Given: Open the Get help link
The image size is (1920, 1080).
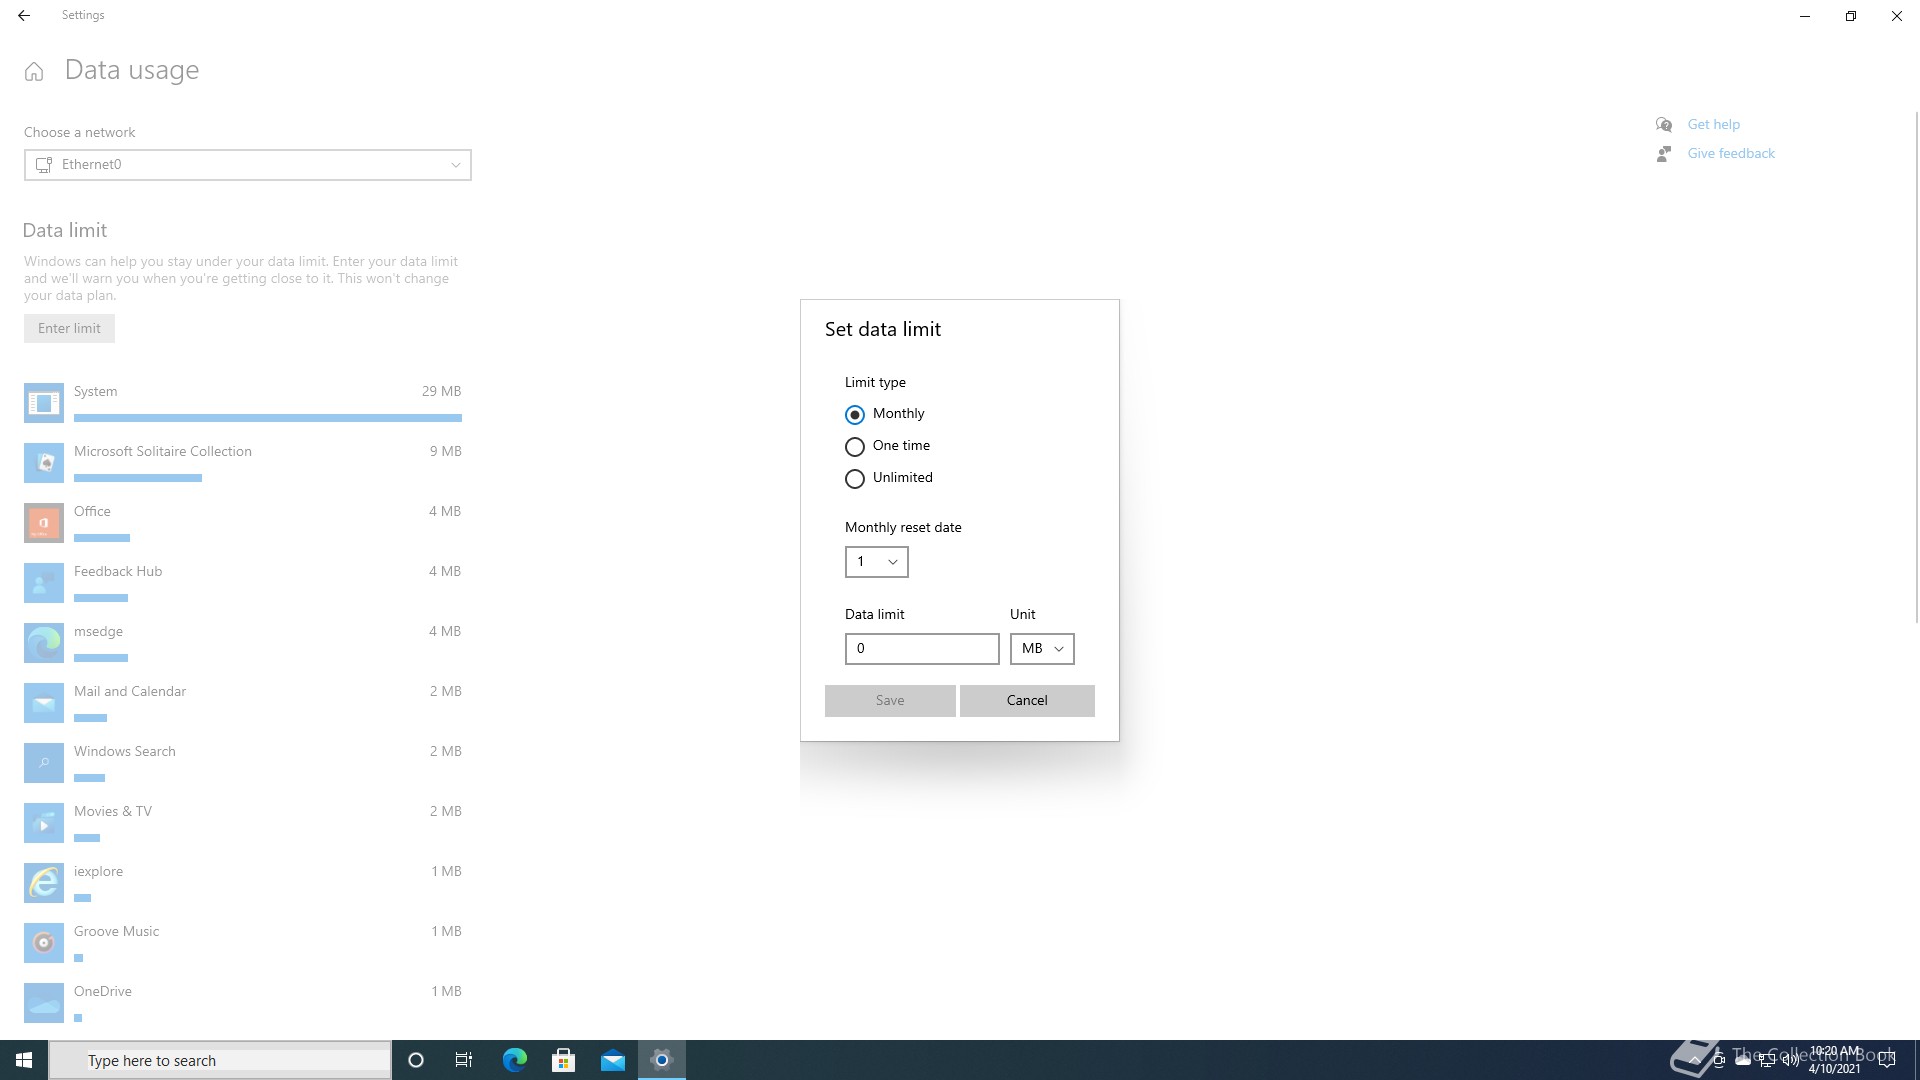Looking at the screenshot, I should [1713, 124].
